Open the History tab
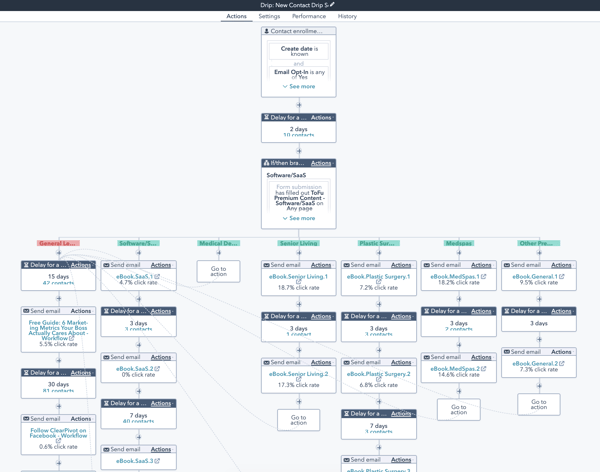The height and width of the screenshot is (472, 600). click(x=347, y=16)
